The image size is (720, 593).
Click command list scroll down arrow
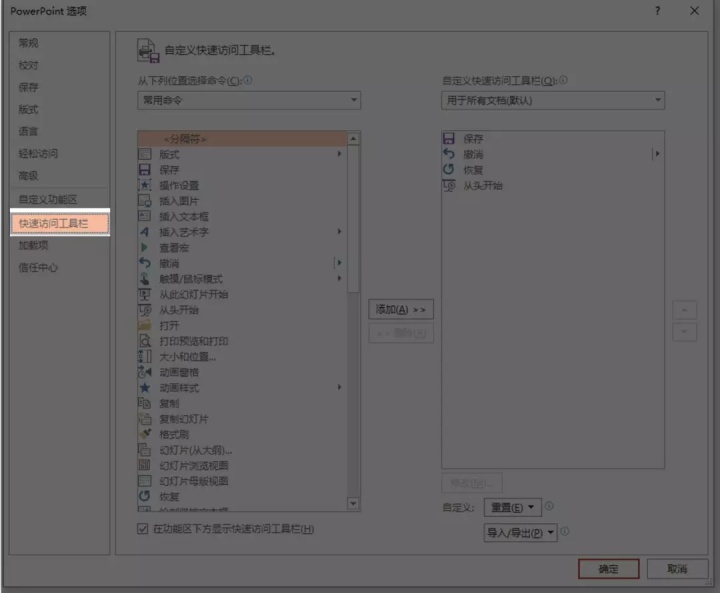tap(353, 503)
